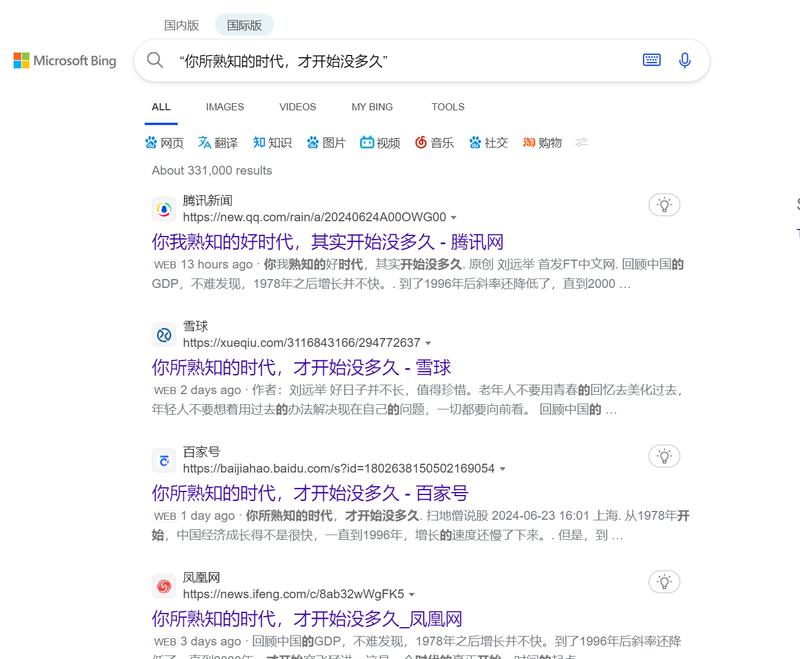Select the 音乐 music filter

(x=434, y=142)
